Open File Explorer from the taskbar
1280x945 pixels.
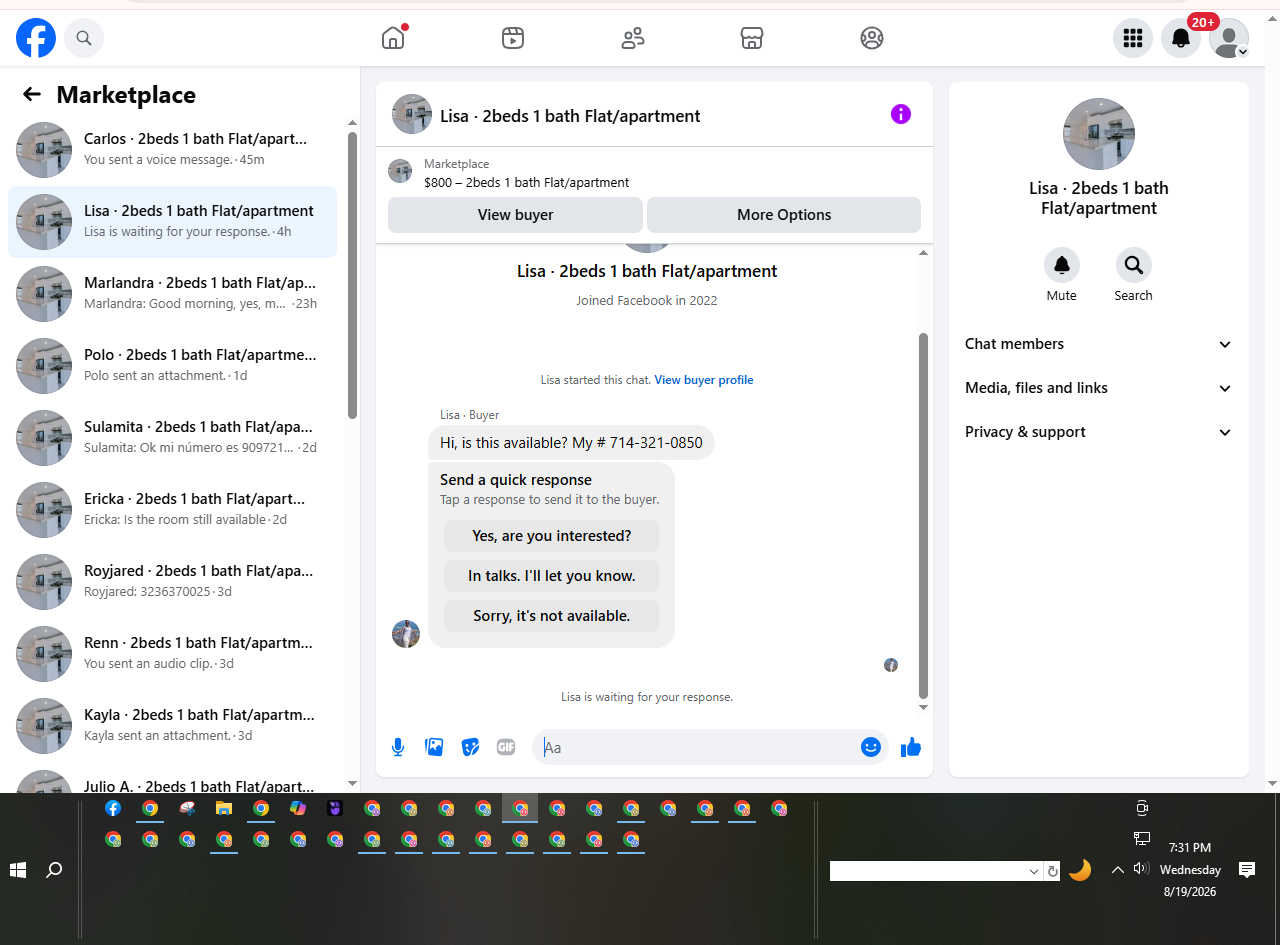coord(224,808)
